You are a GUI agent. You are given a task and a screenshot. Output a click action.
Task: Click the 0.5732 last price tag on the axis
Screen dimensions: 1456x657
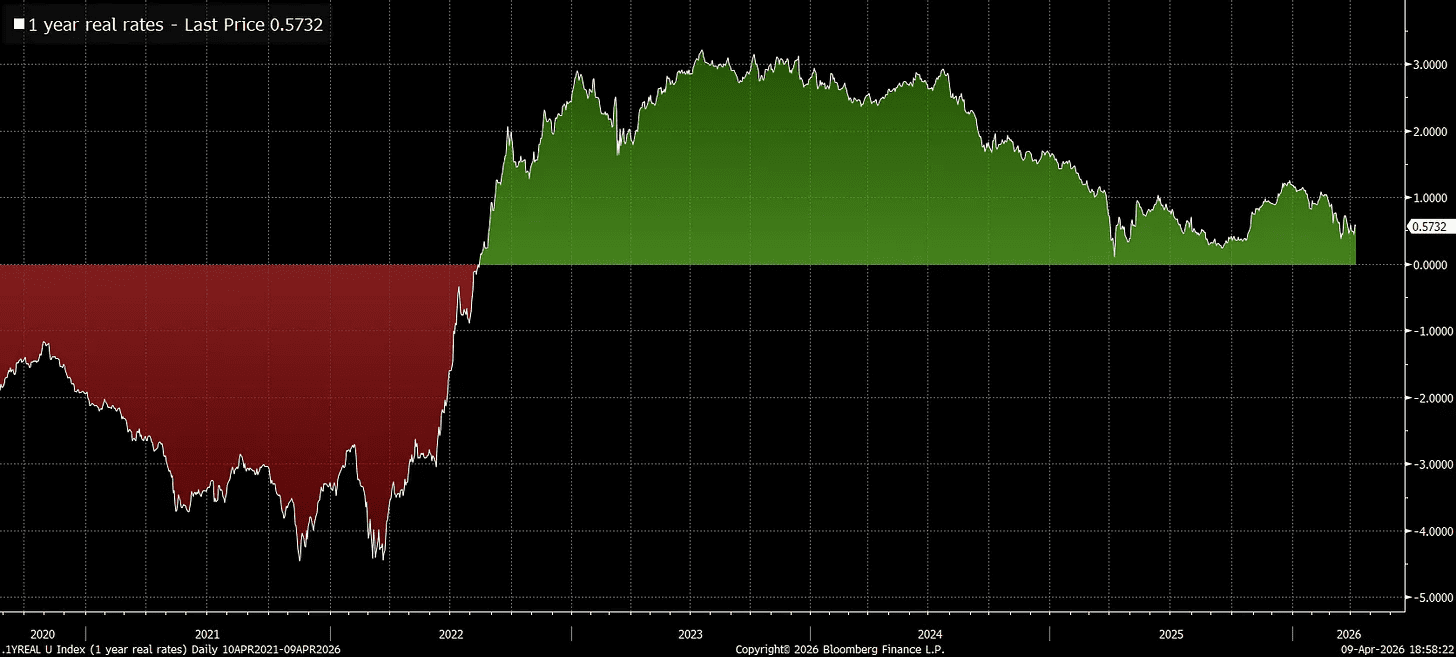[x=1428, y=227]
